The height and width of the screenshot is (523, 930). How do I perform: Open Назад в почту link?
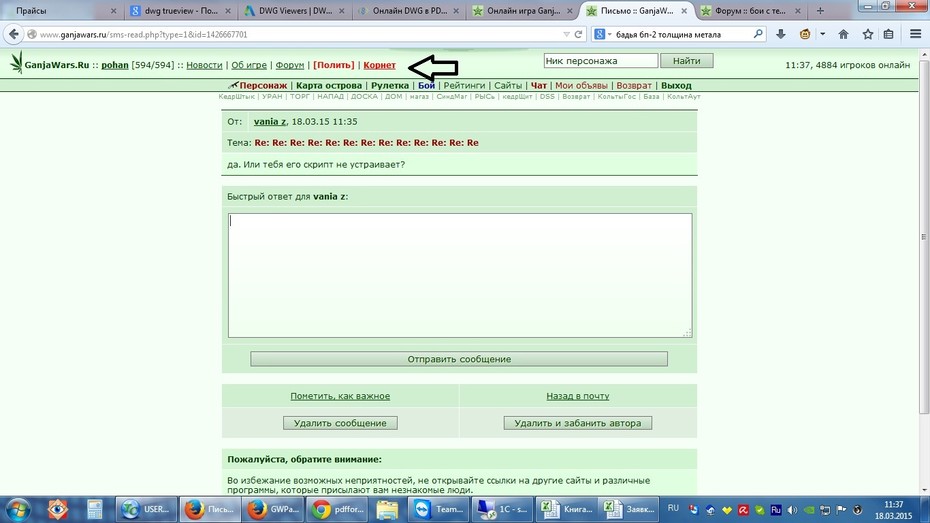[x=578, y=396]
